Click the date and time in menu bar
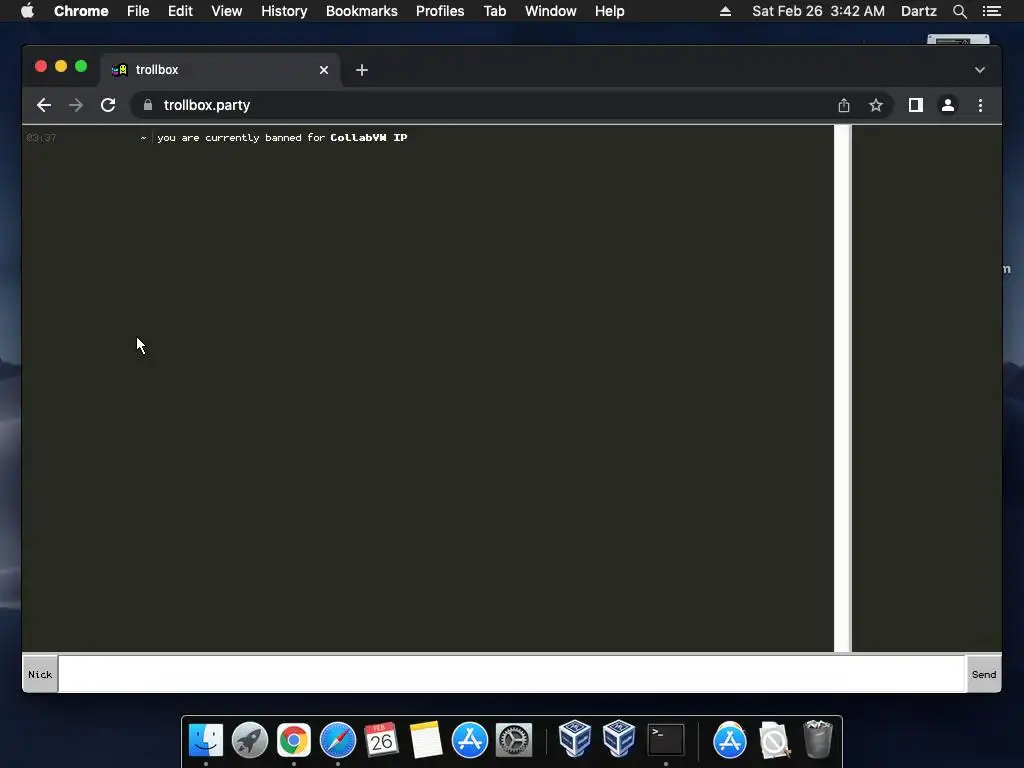Screen dimensions: 1024x768 (x=818, y=11)
